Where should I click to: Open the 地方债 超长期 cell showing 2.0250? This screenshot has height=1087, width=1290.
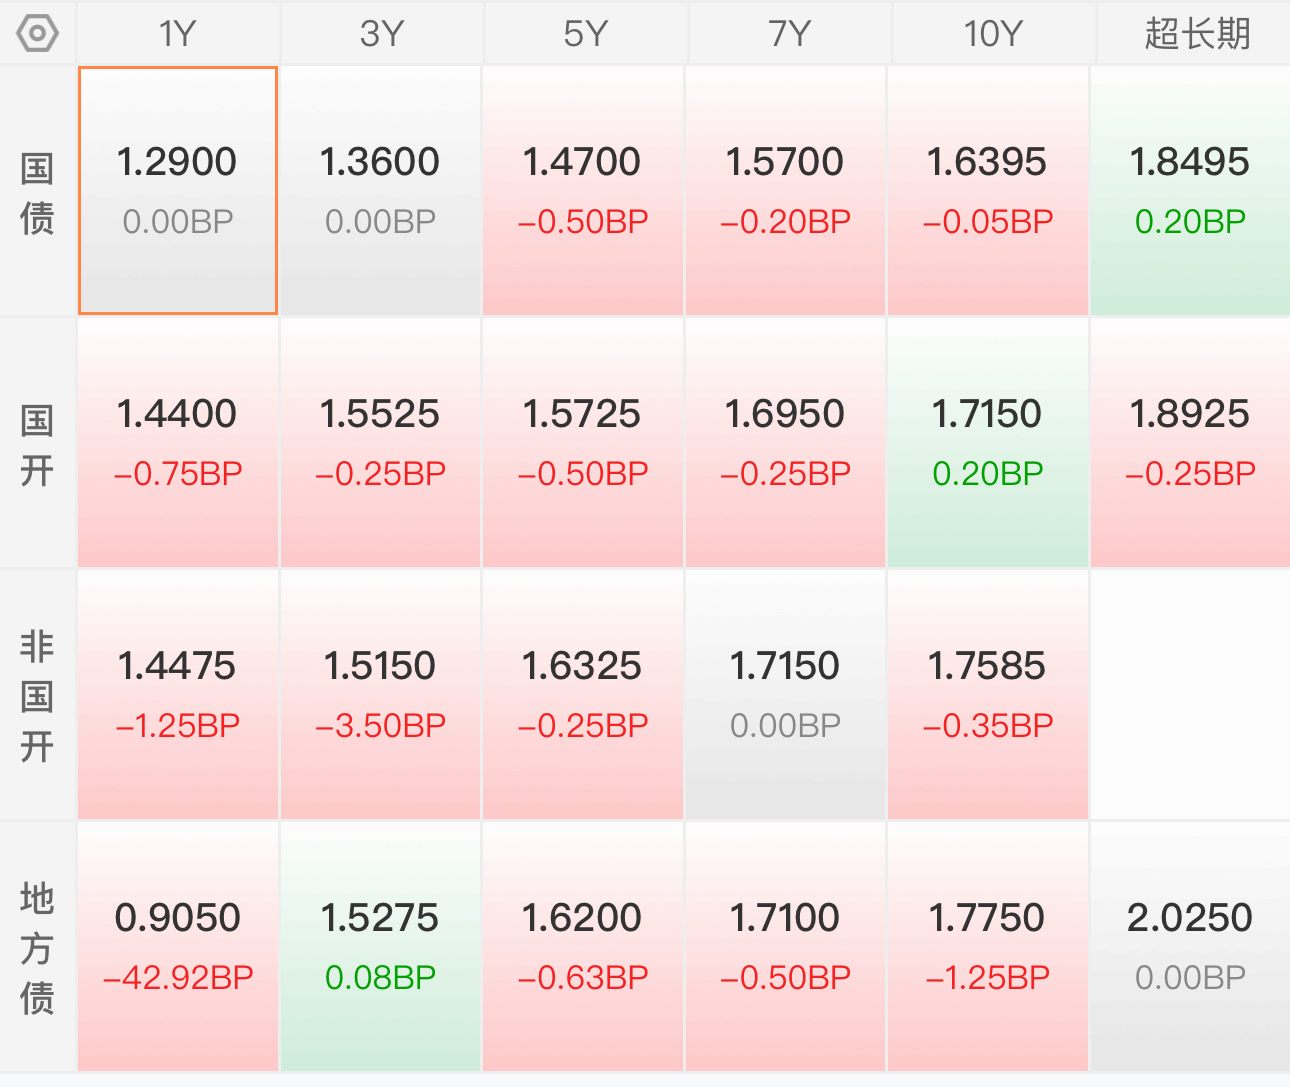coord(1190,947)
